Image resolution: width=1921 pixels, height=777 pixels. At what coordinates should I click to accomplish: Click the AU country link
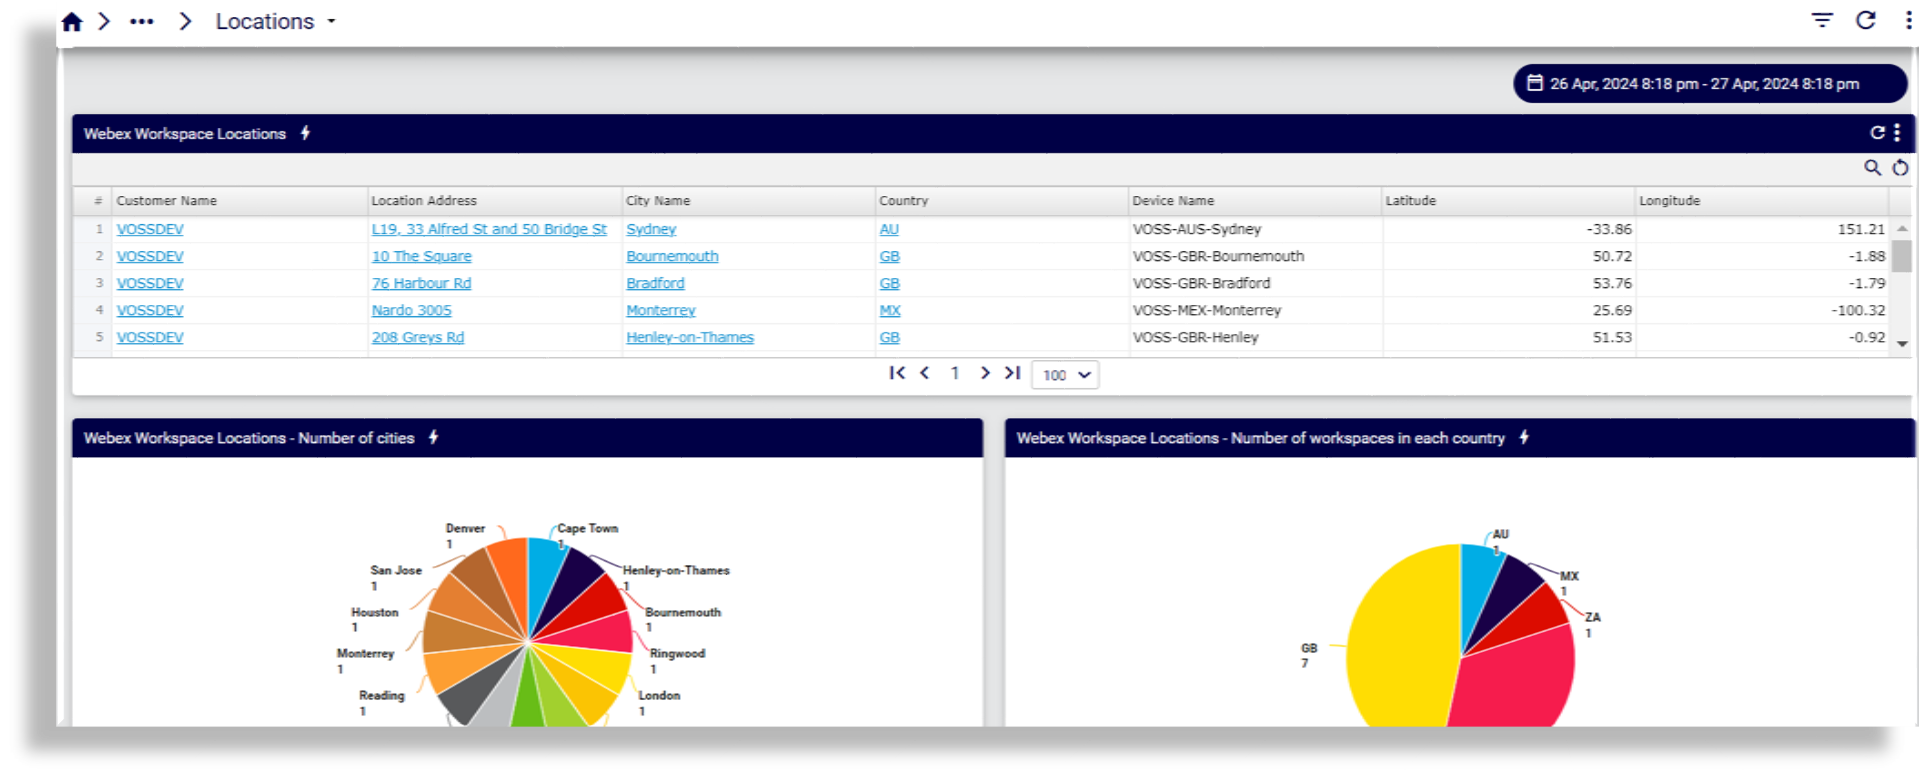click(x=889, y=229)
